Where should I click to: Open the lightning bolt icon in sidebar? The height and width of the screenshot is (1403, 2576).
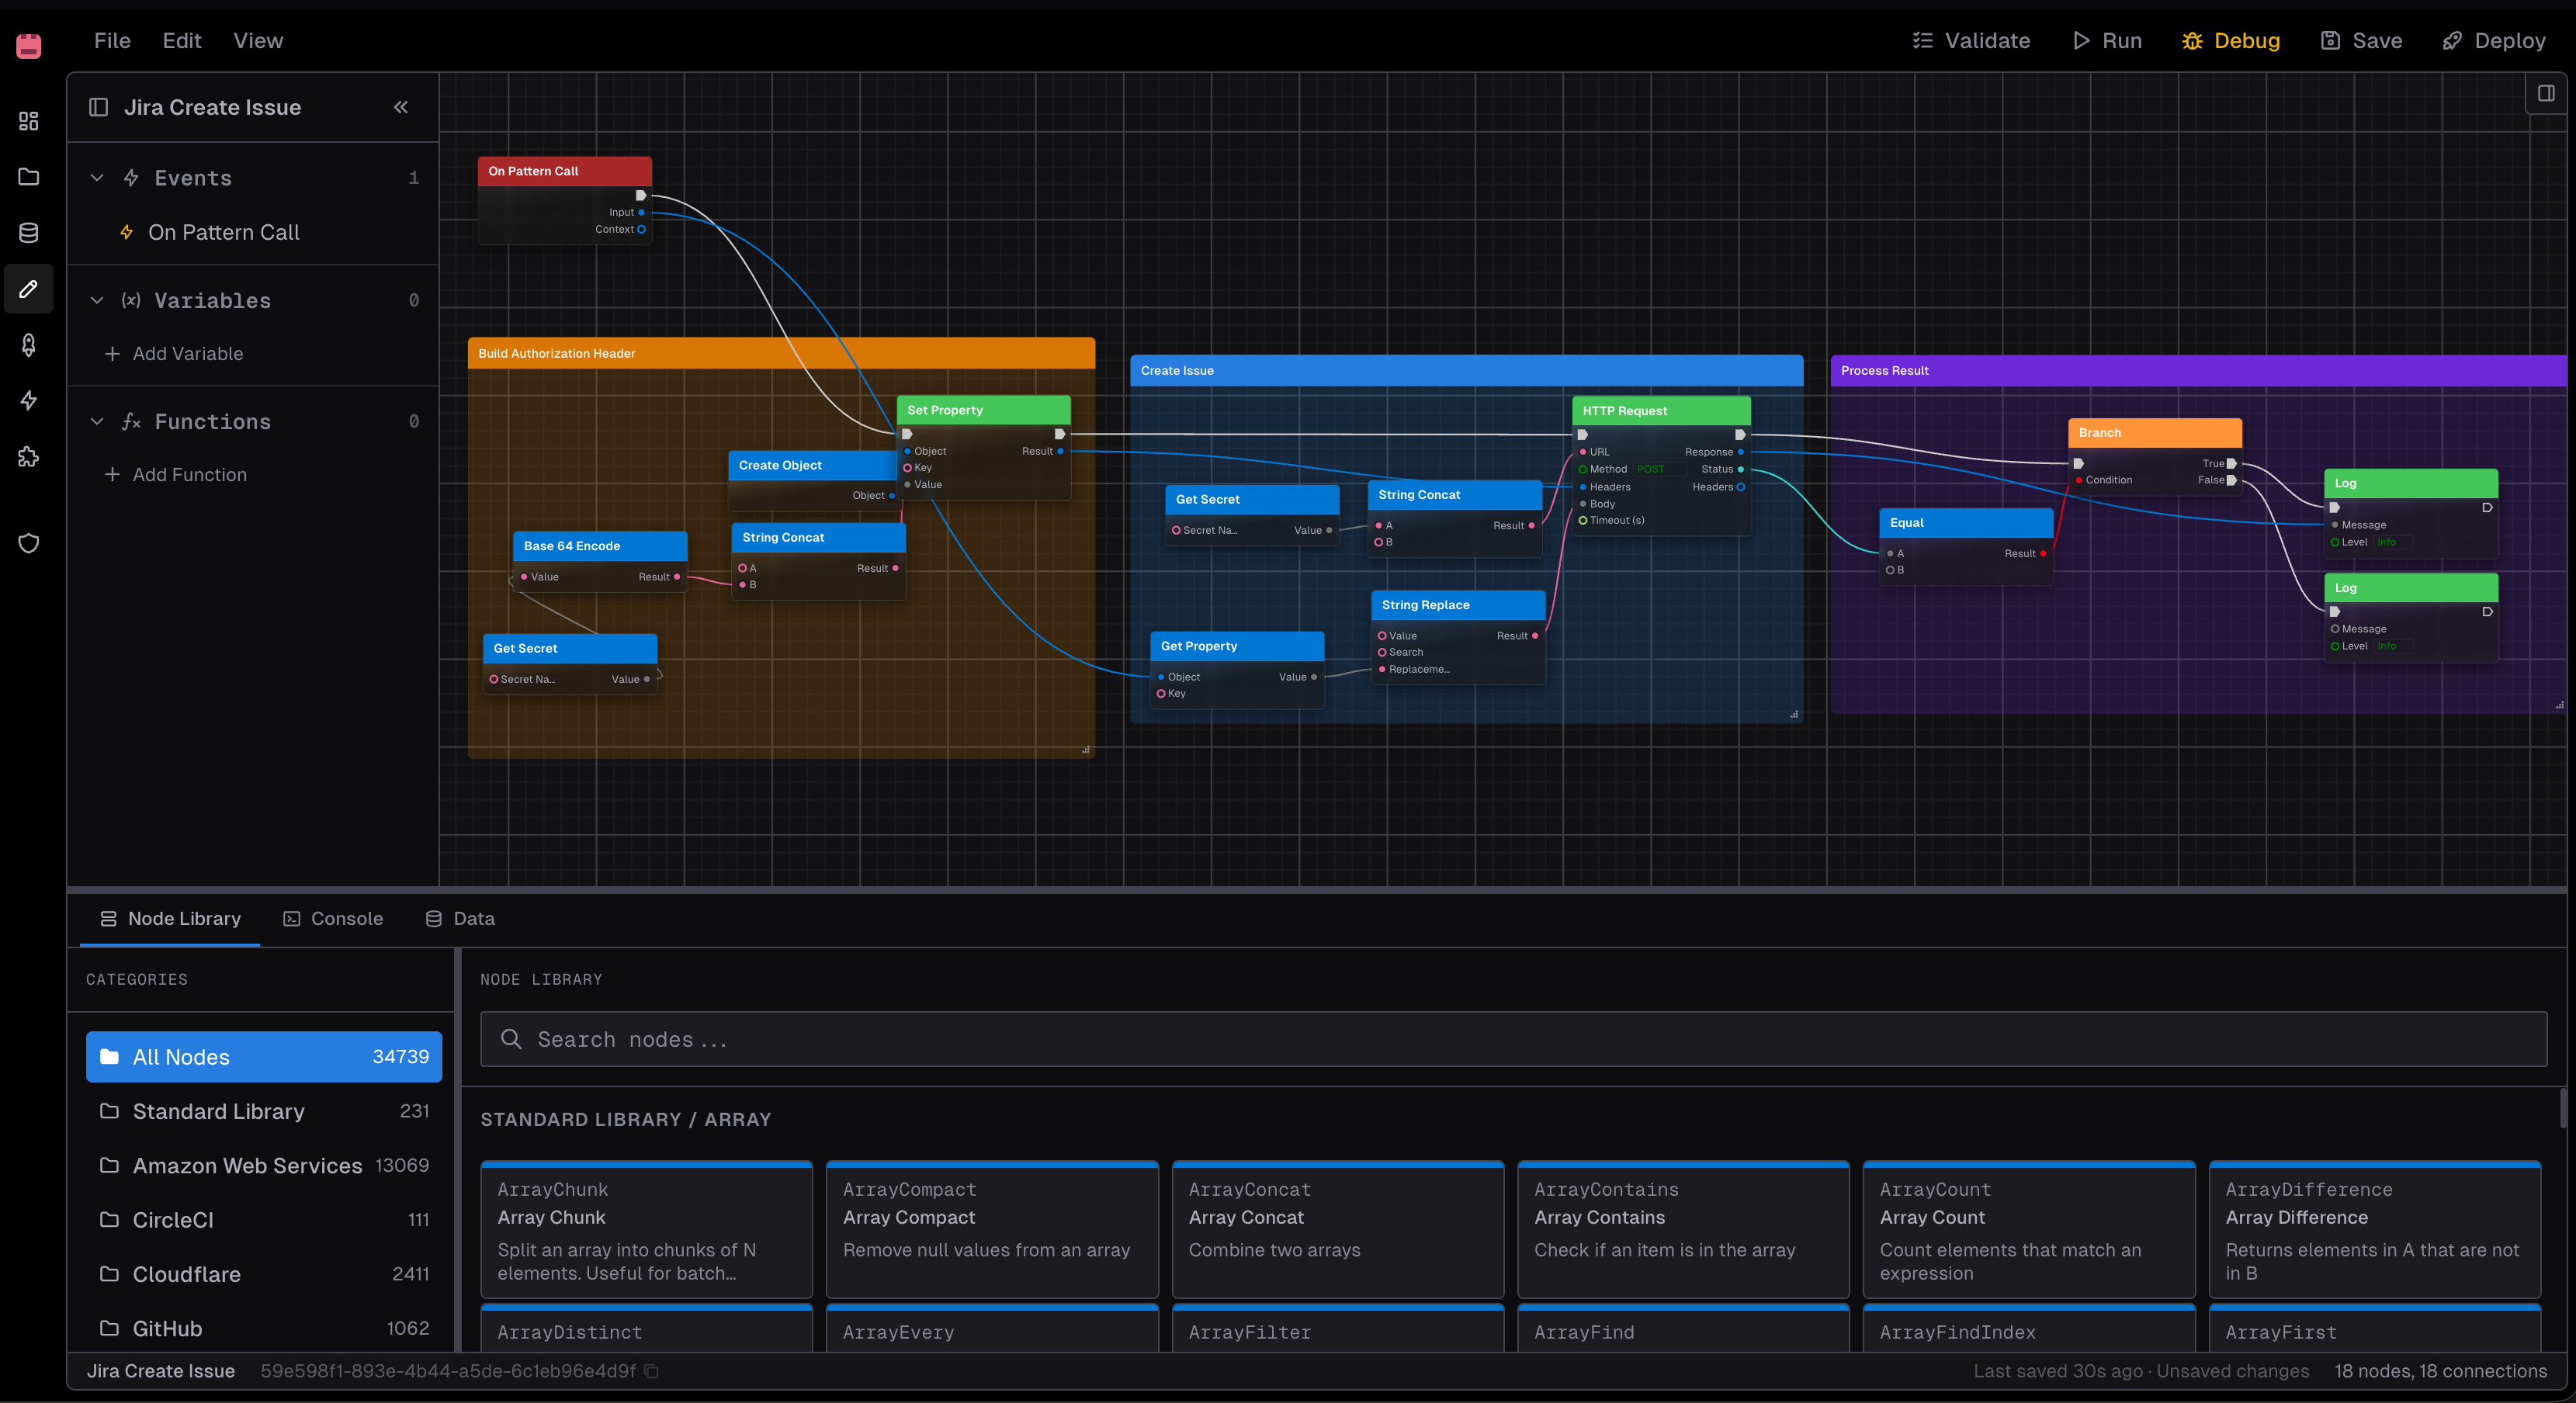tap(29, 401)
